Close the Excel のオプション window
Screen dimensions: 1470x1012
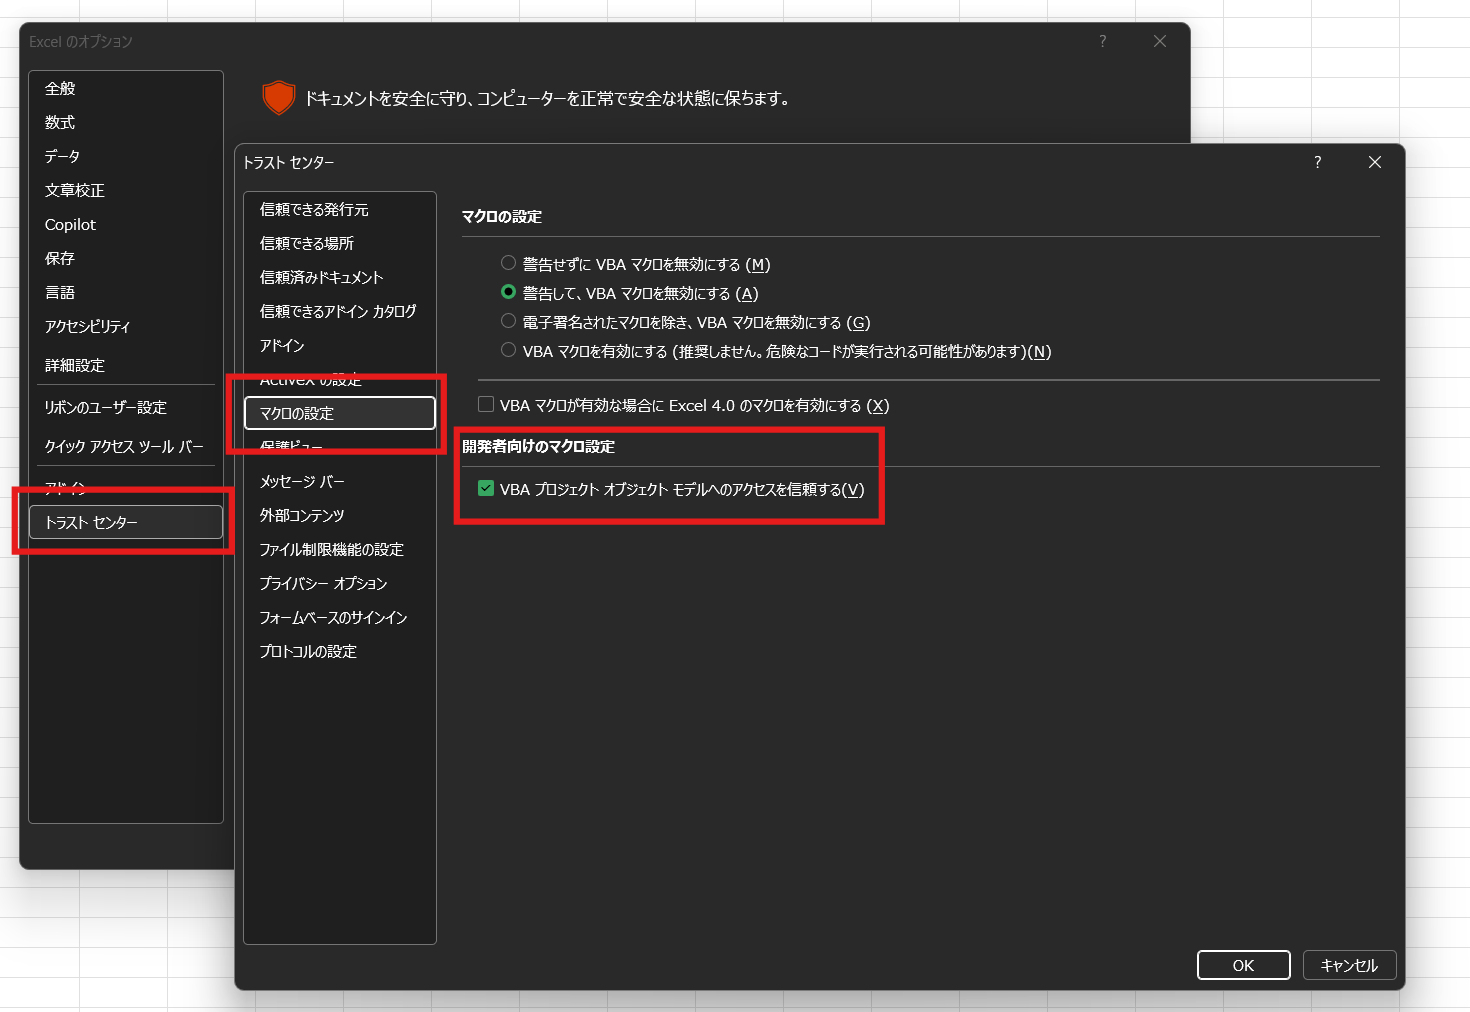point(1160,41)
